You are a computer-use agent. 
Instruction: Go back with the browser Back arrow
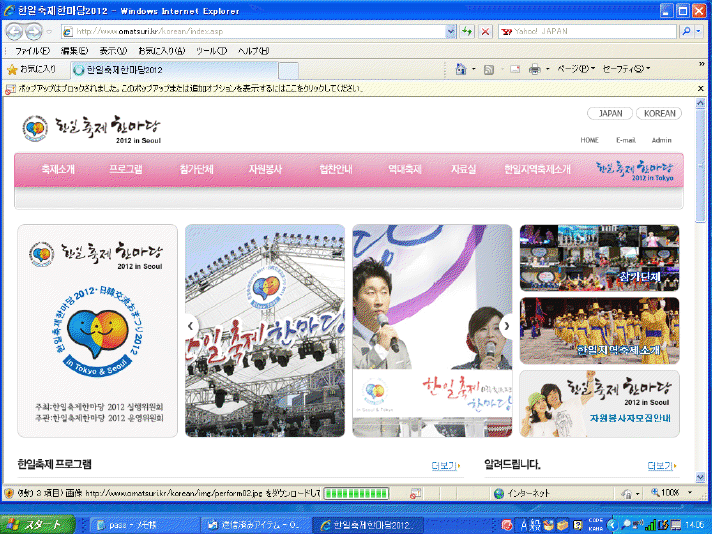click(x=14, y=31)
